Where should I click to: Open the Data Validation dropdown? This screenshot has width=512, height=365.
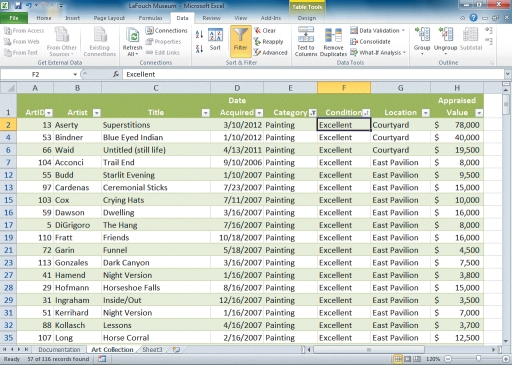coord(404,31)
